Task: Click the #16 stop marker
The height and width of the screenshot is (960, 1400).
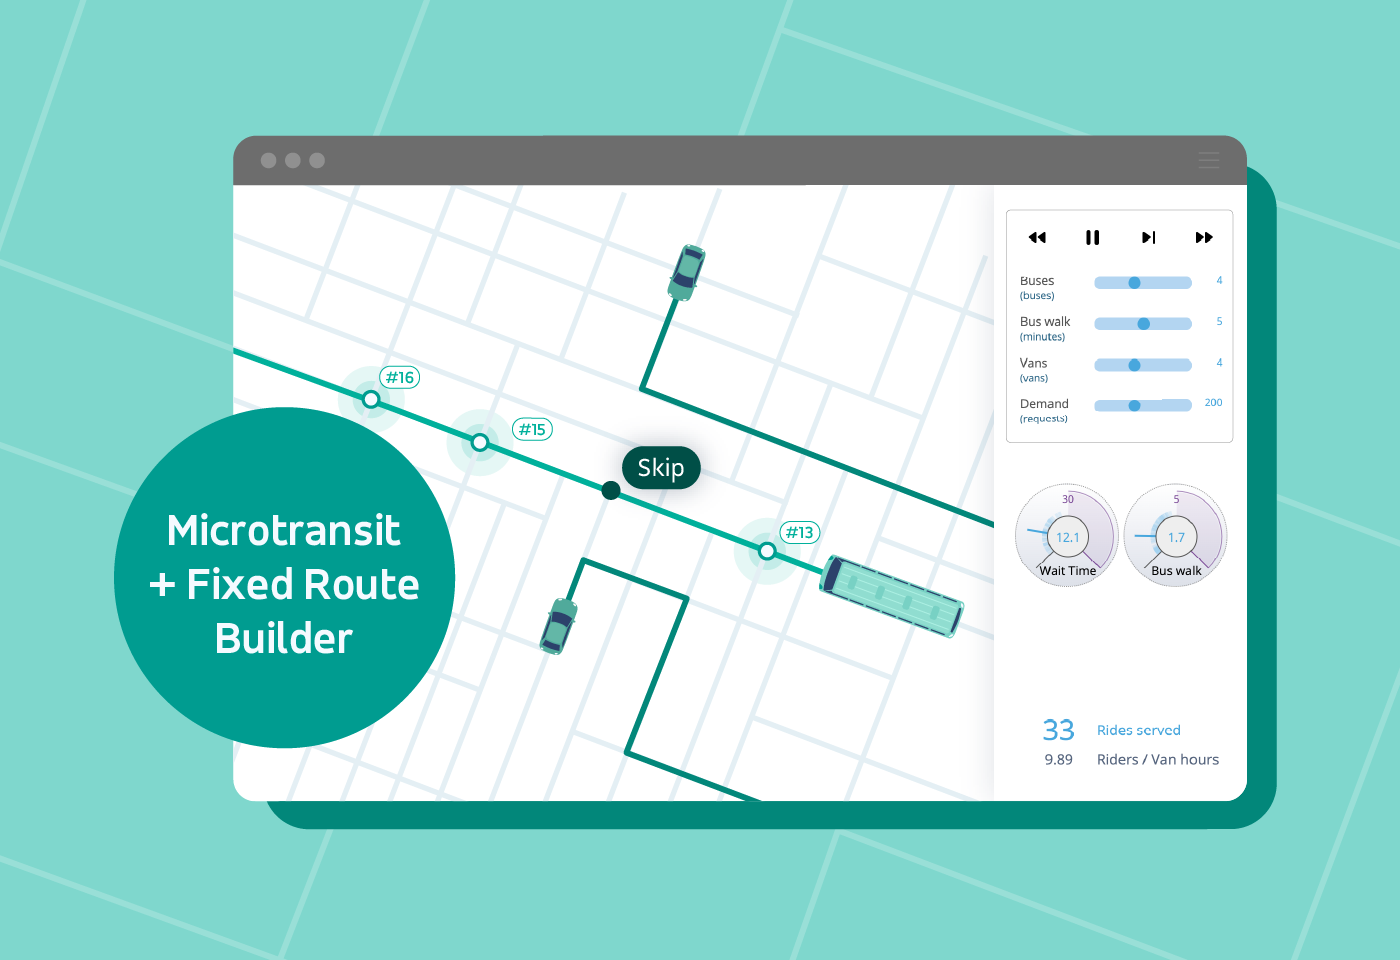Action: (x=370, y=399)
